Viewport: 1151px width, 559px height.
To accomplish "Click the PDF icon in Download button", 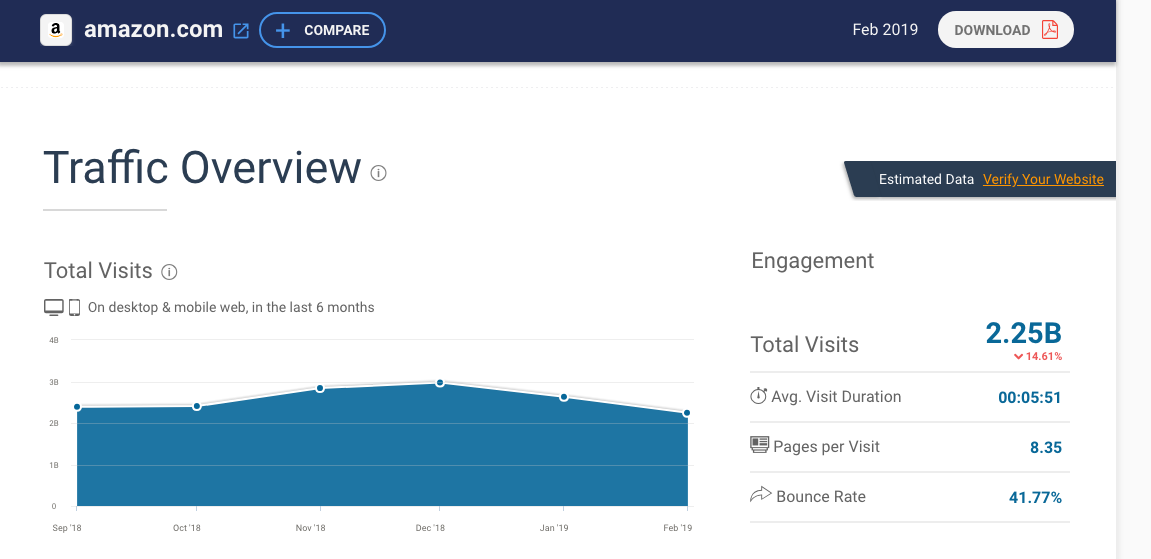I will click(1050, 30).
